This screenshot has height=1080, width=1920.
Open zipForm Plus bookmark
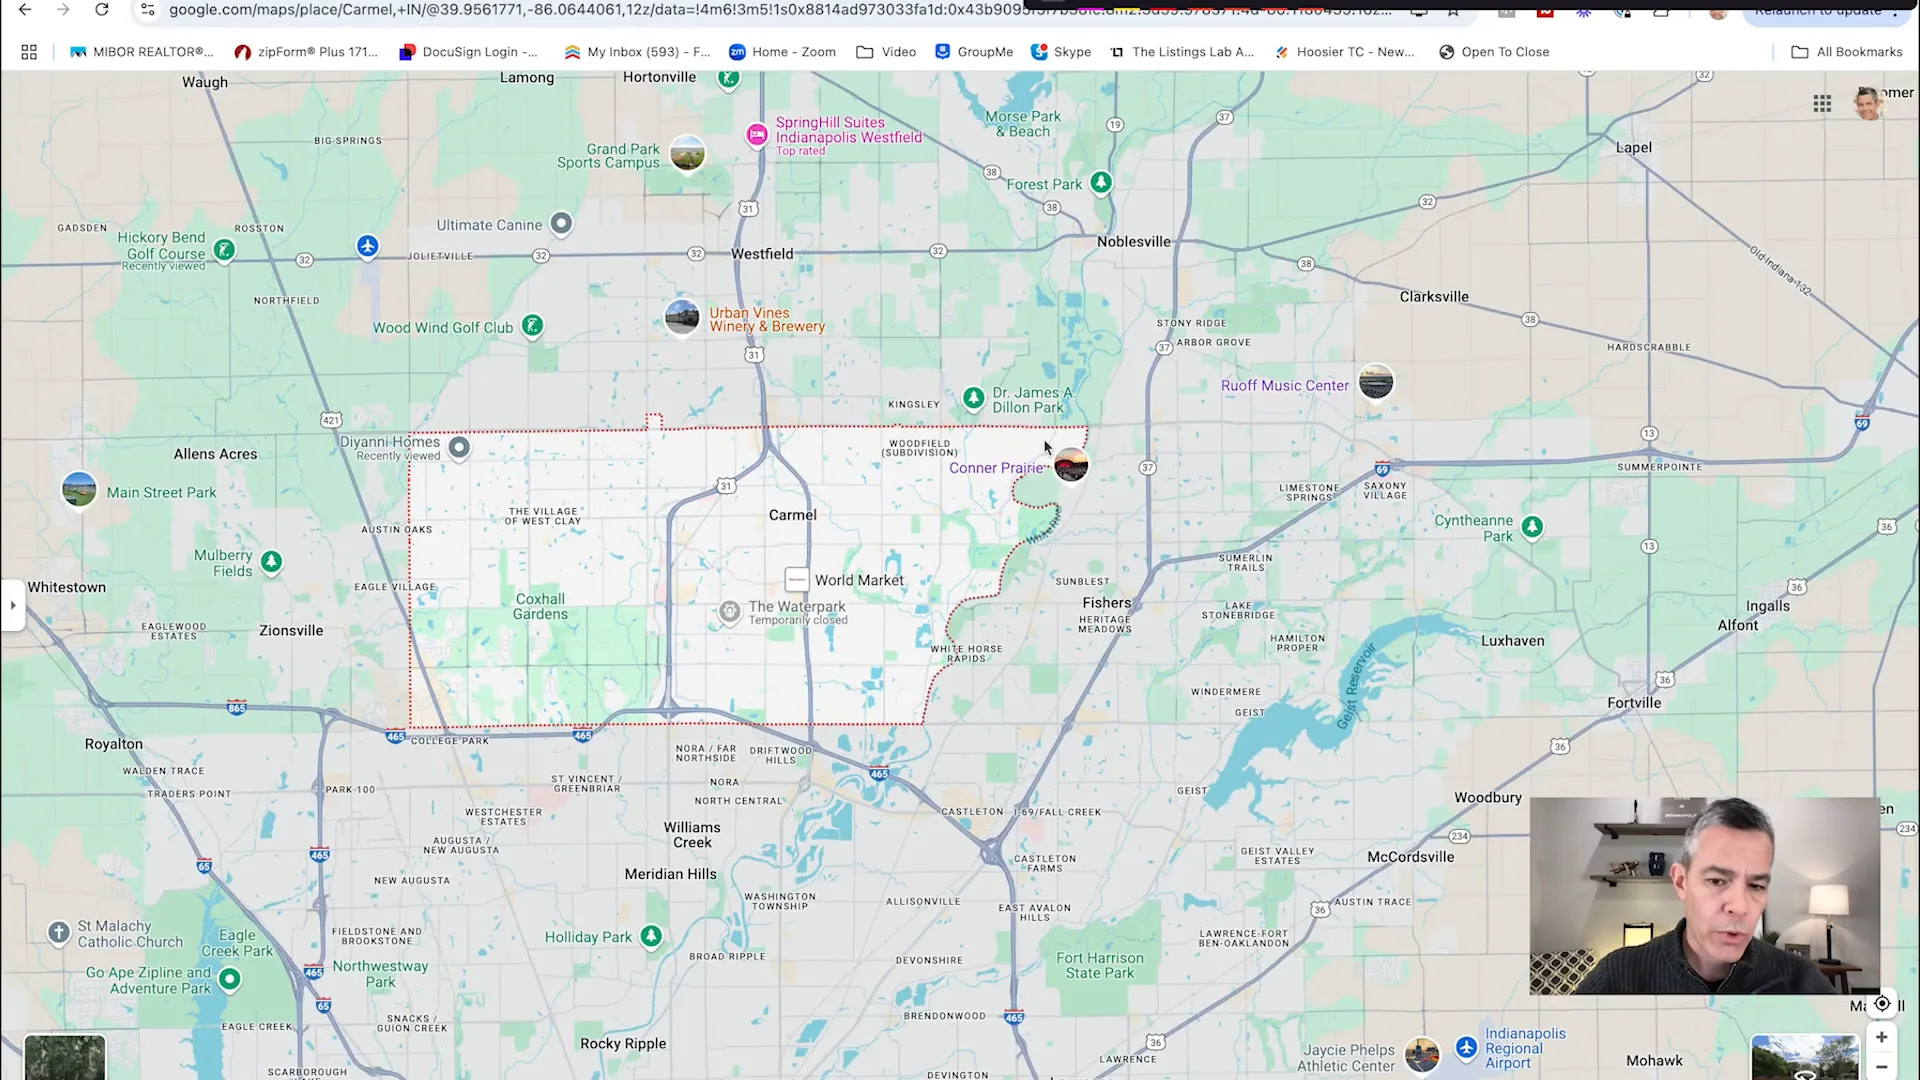pos(306,52)
